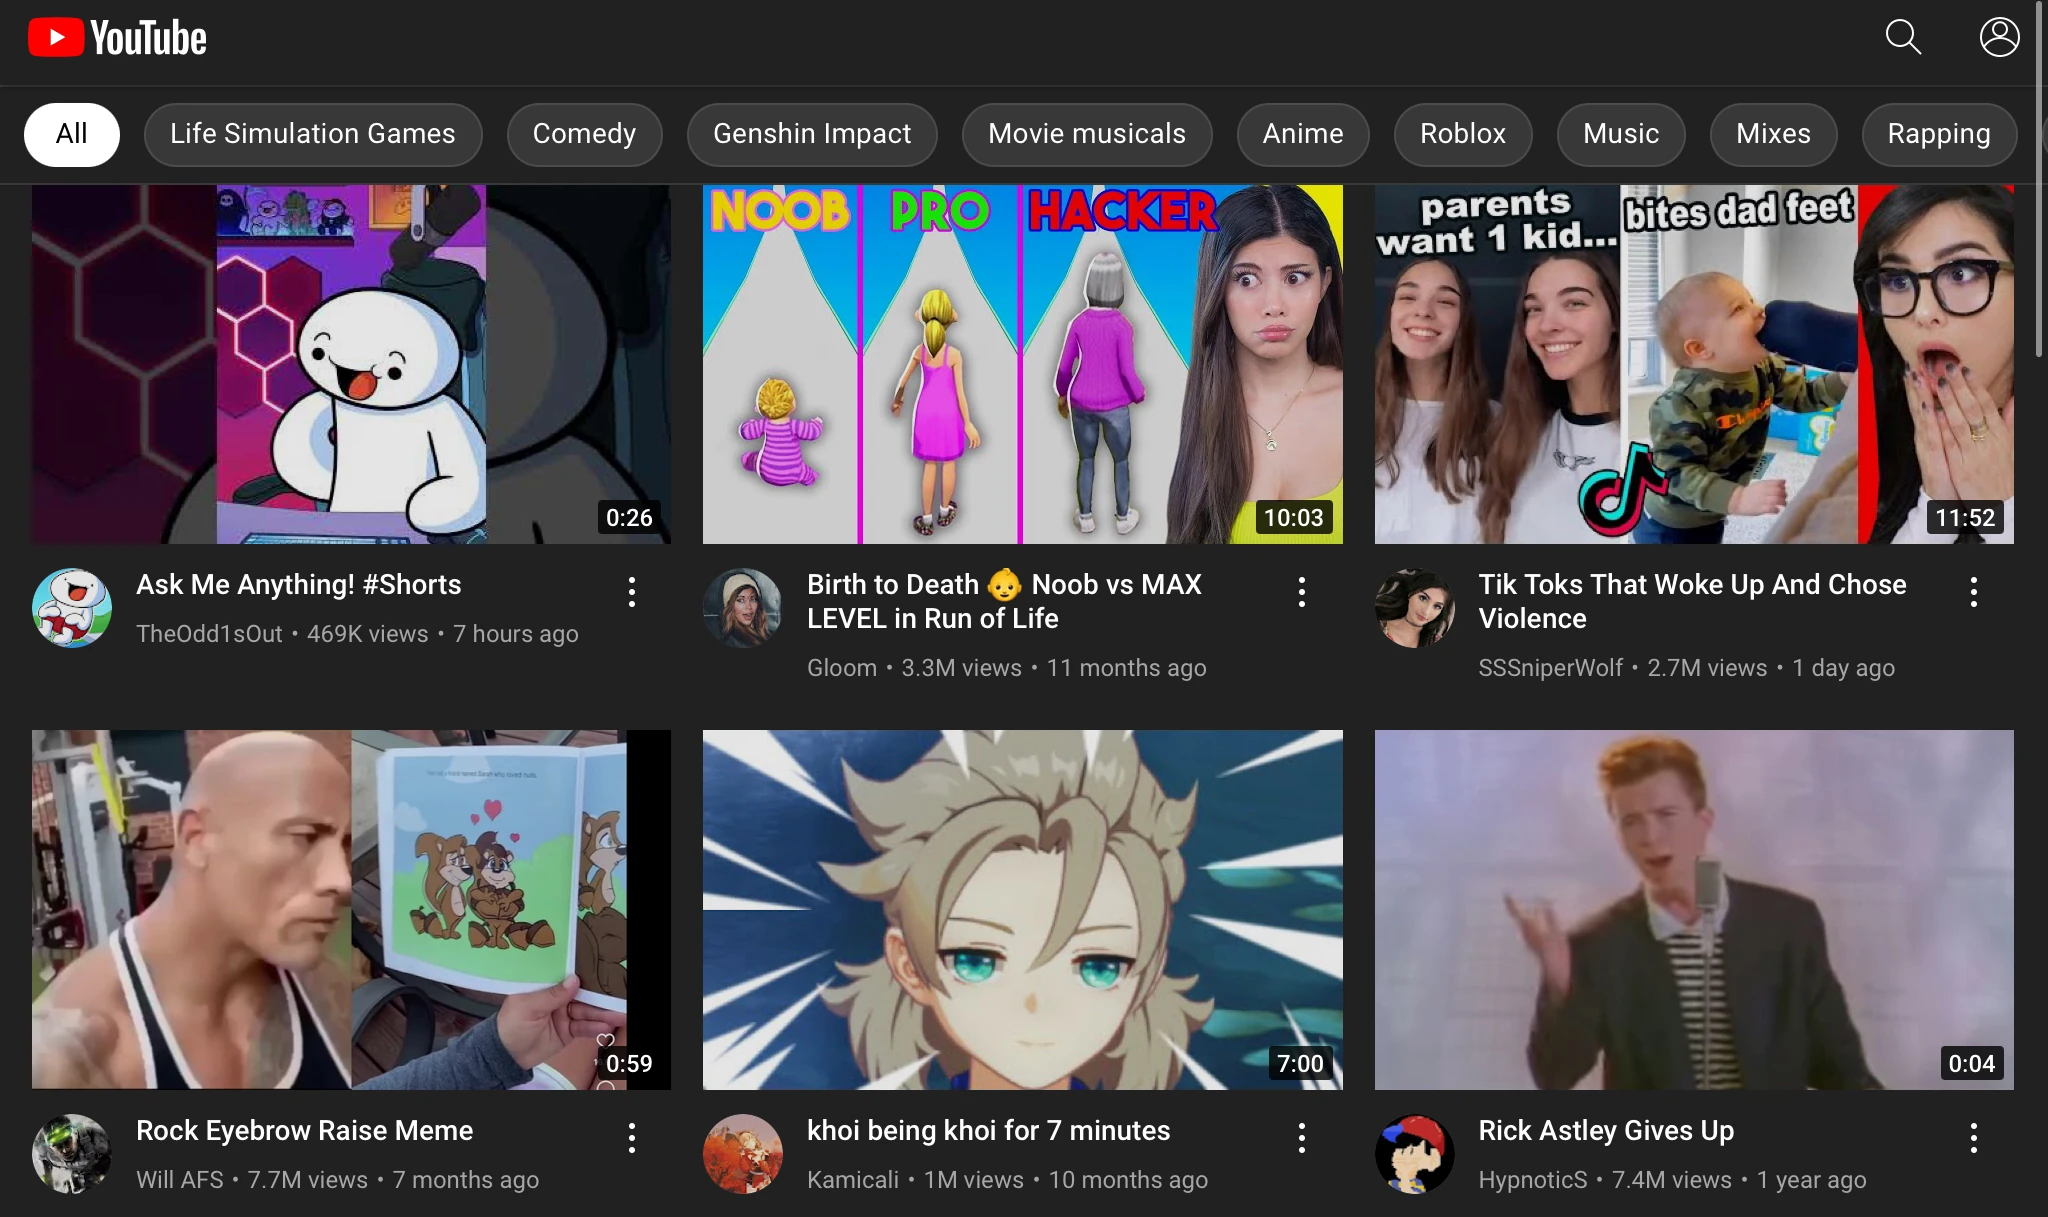Open options menu for Tik Toks video

[x=1974, y=592]
